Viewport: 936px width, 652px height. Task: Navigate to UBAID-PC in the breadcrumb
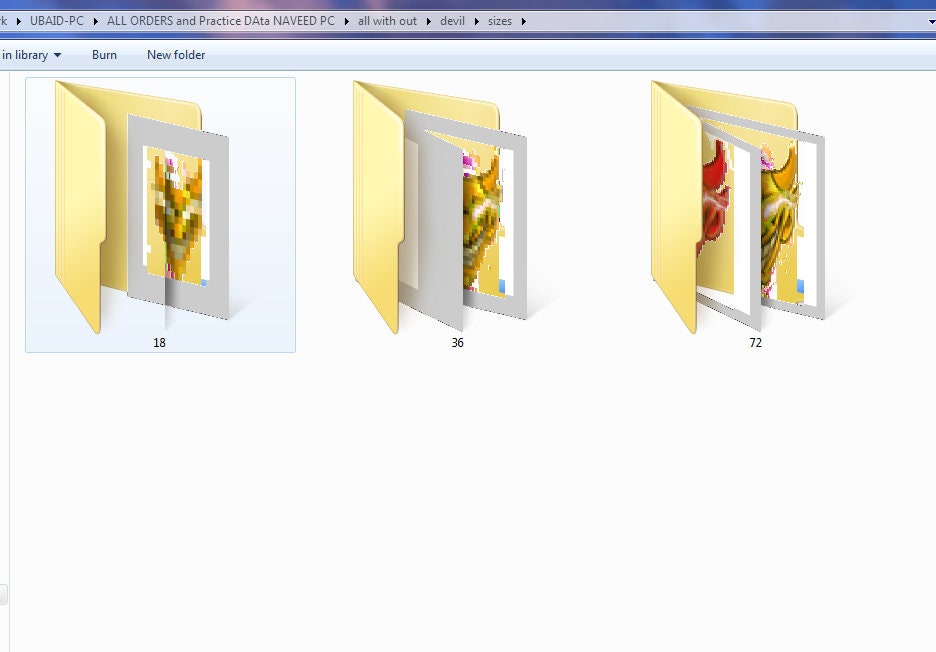point(57,21)
